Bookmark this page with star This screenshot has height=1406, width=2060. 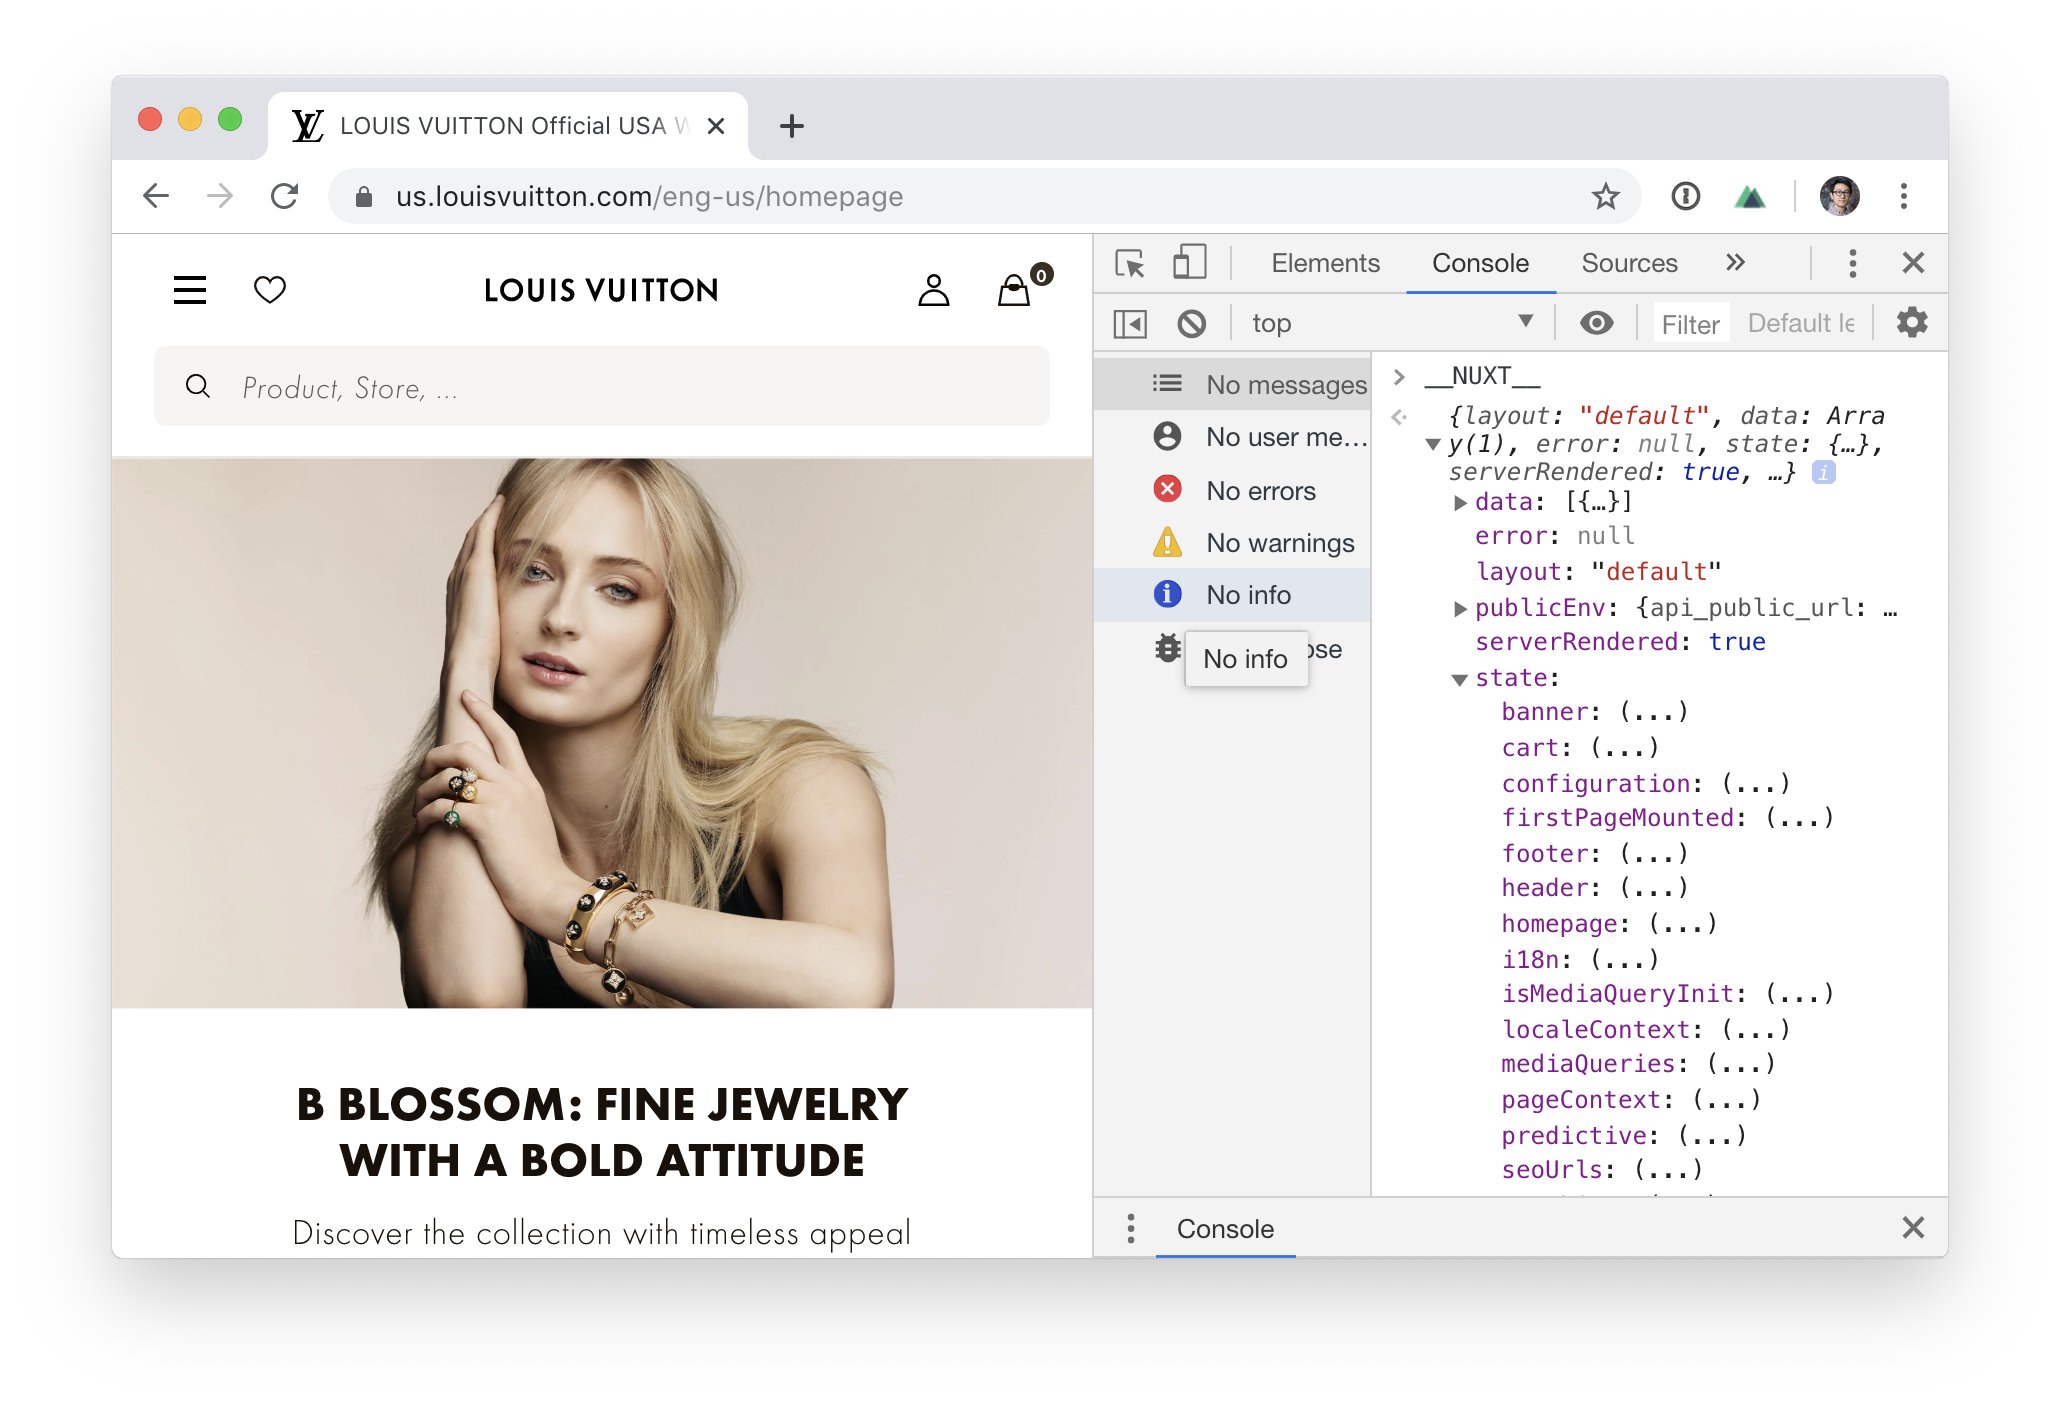1605,196
